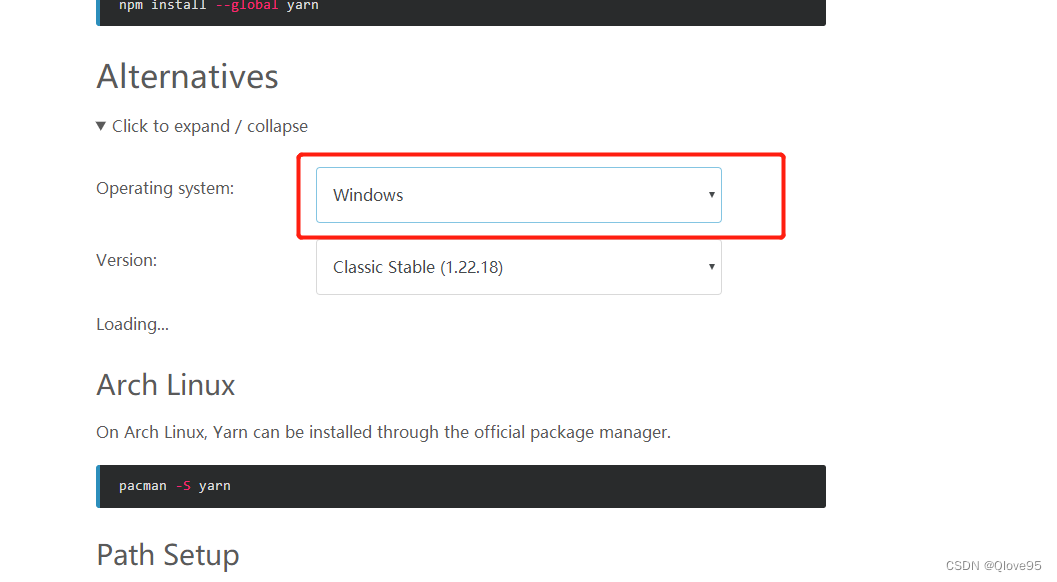Click the 'npm install --global yarn' code block
This screenshot has width=1057, height=582.
461,10
